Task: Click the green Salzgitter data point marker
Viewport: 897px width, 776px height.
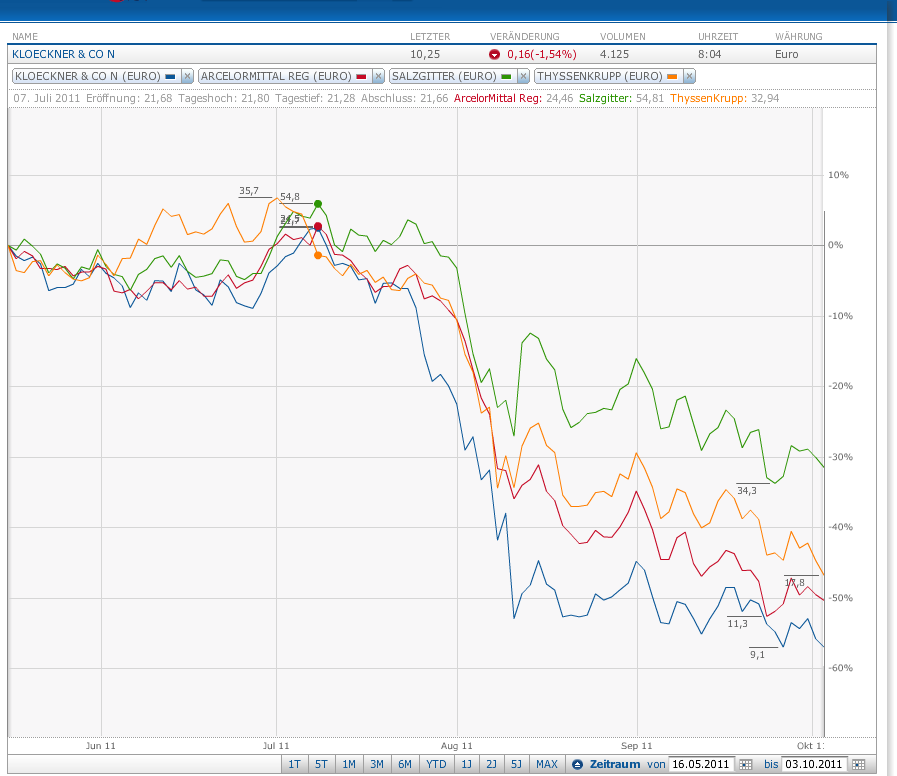Action: (318, 204)
